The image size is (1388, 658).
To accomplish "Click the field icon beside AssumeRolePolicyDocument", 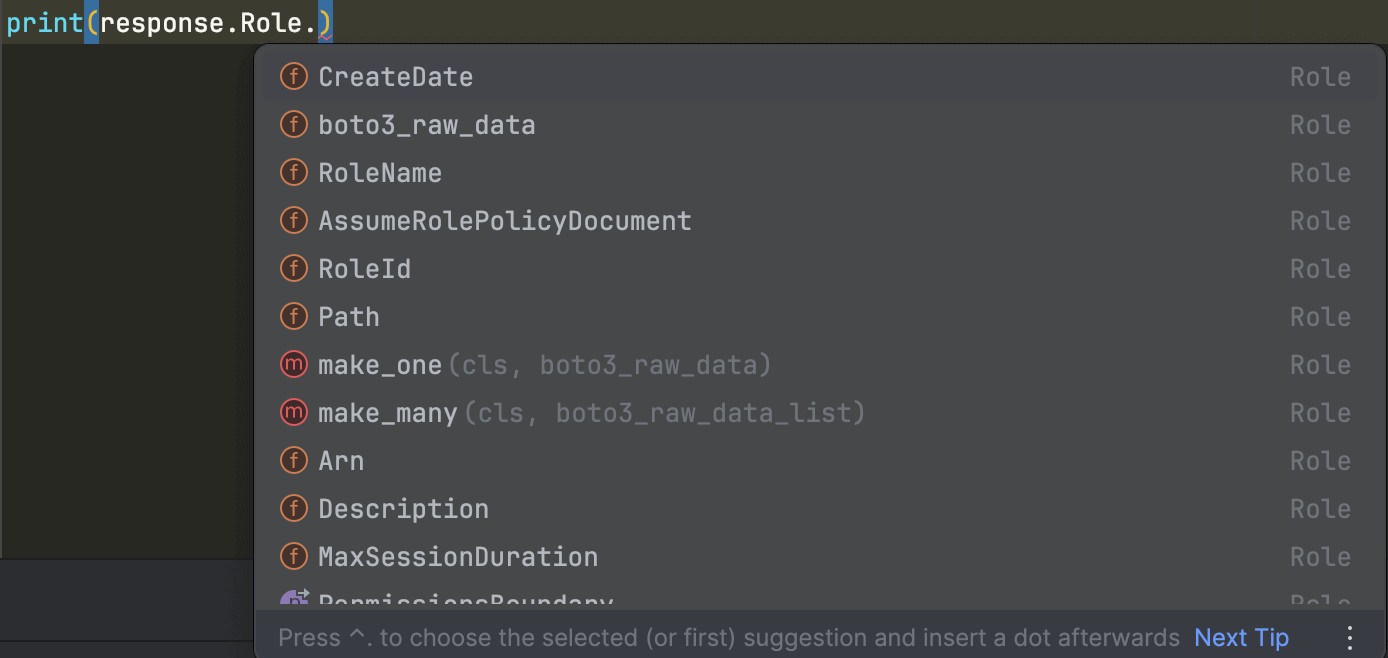I will tap(293, 221).
